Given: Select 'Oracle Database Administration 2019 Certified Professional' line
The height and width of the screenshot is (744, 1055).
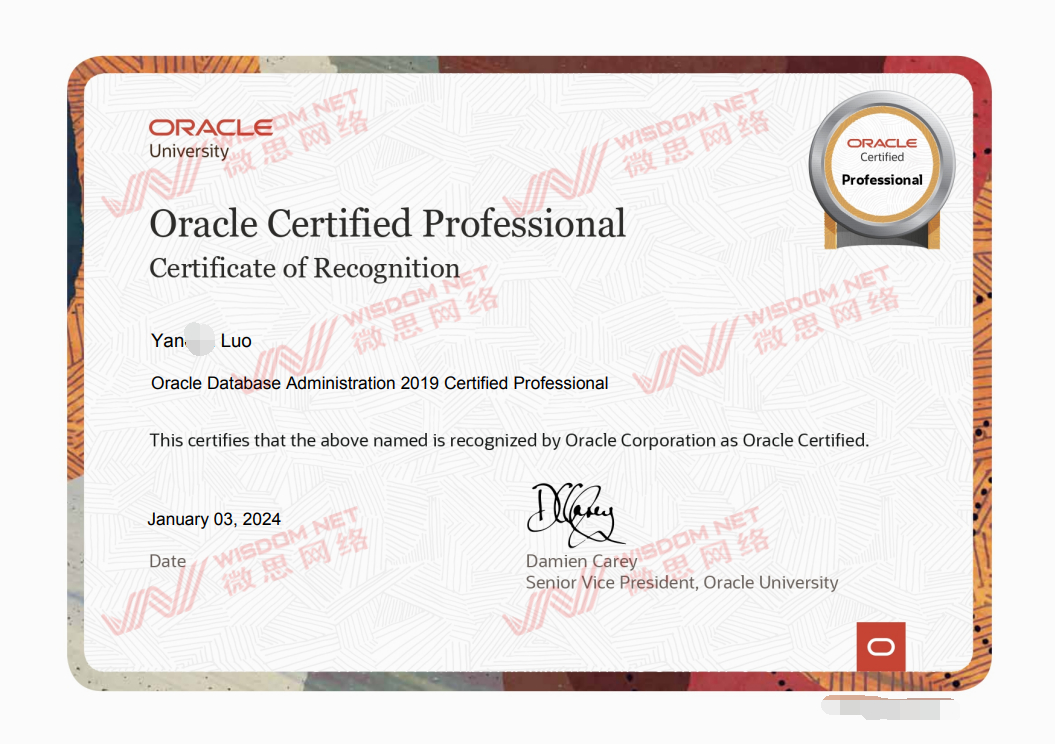Looking at the screenshot, I should click(x=379, y=383).
